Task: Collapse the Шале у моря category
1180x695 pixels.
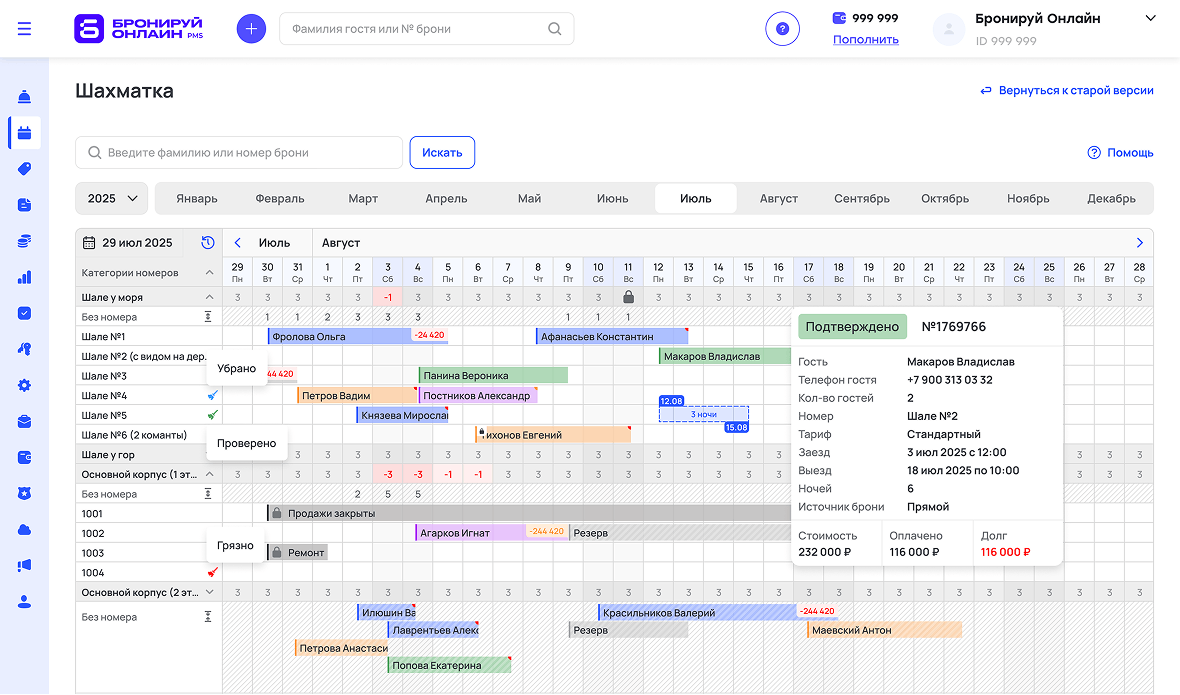Action: coord(209,297)
